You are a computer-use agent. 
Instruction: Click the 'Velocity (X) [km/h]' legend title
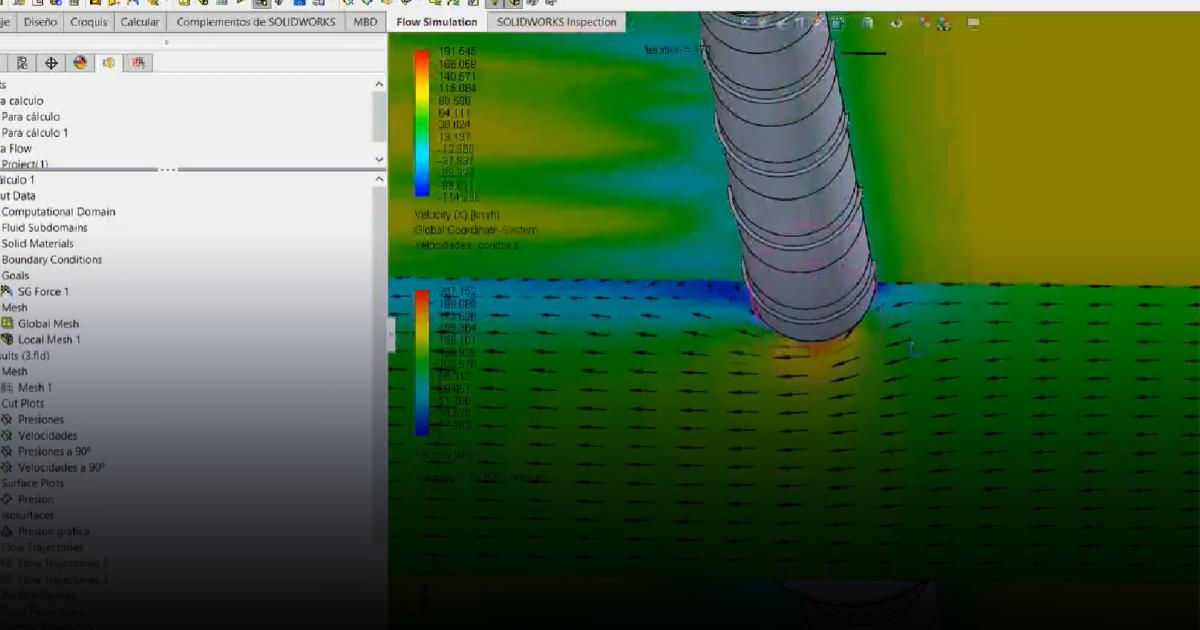[457, 214]
